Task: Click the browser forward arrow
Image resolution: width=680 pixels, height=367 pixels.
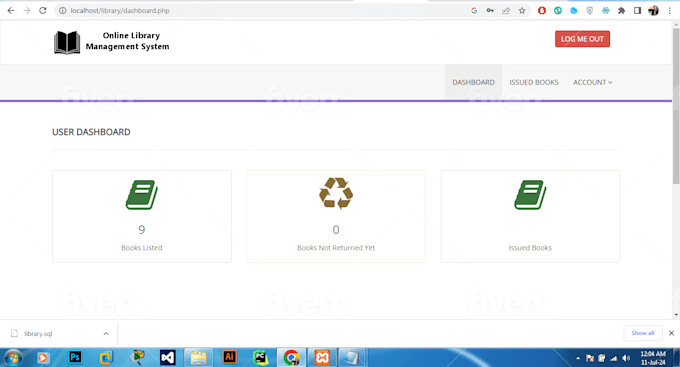Action: [27, 10]
